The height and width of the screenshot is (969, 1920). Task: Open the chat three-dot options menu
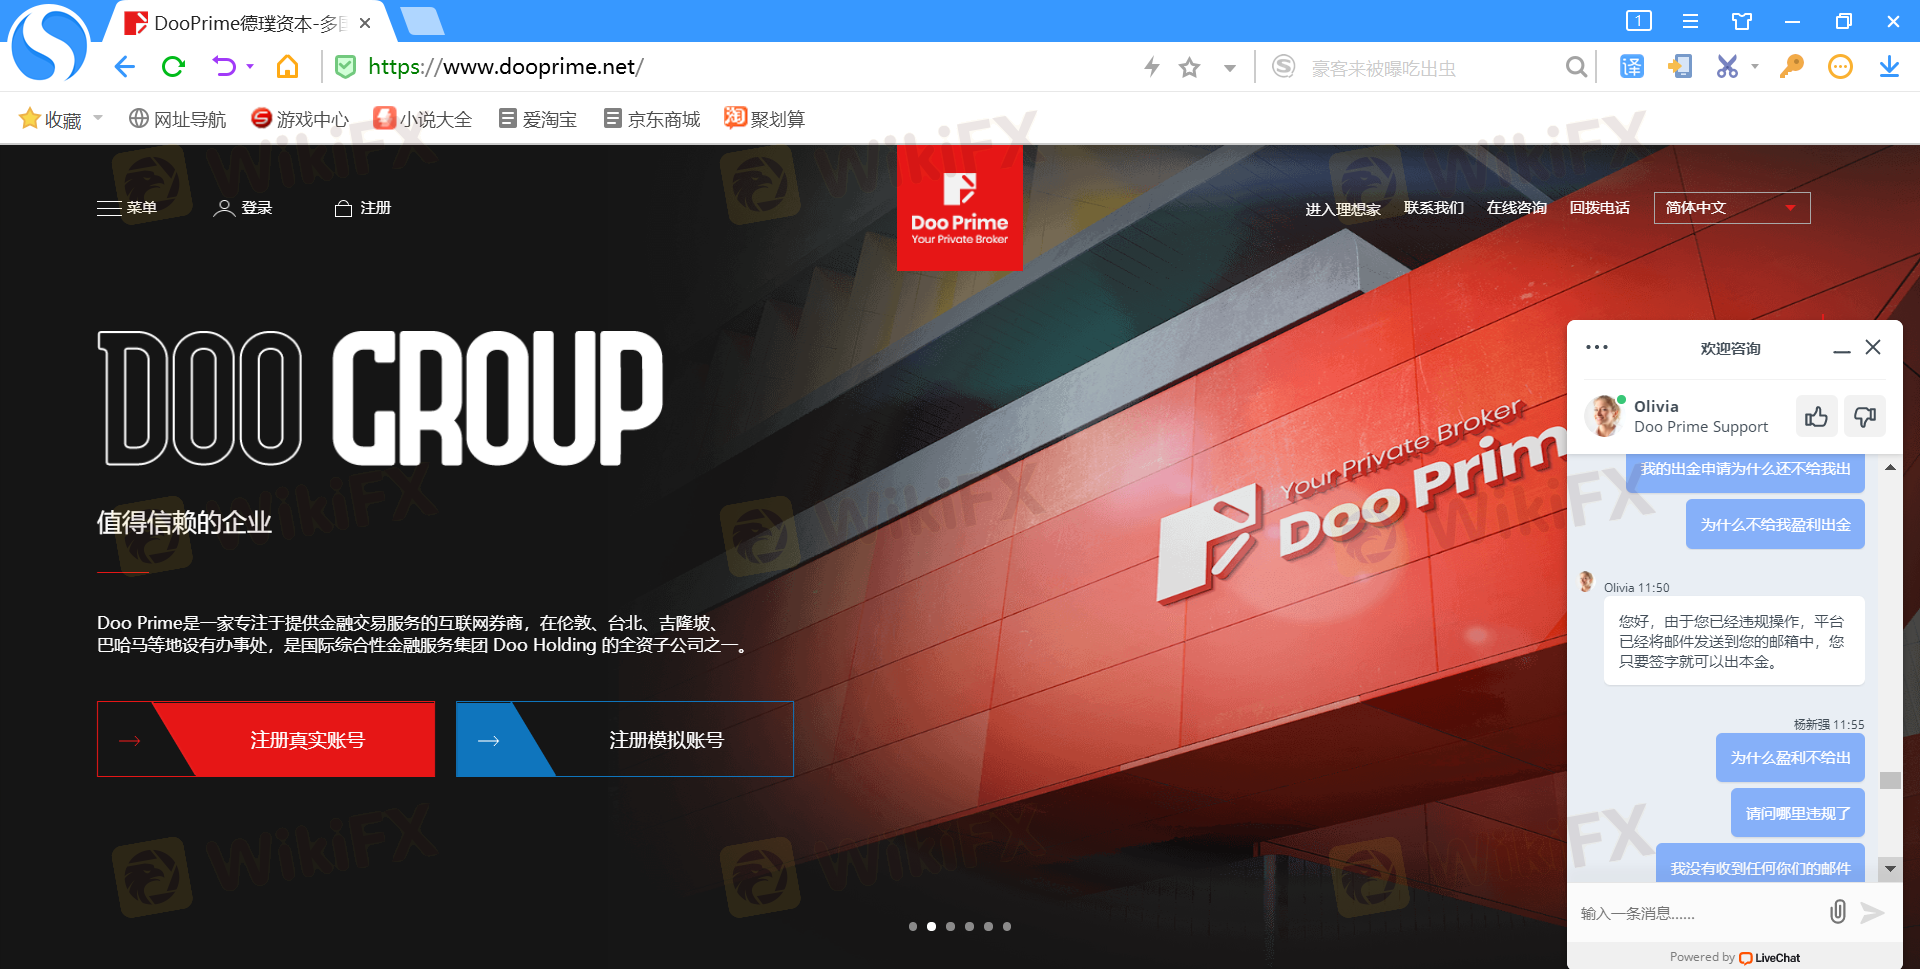click(1597, 347)
